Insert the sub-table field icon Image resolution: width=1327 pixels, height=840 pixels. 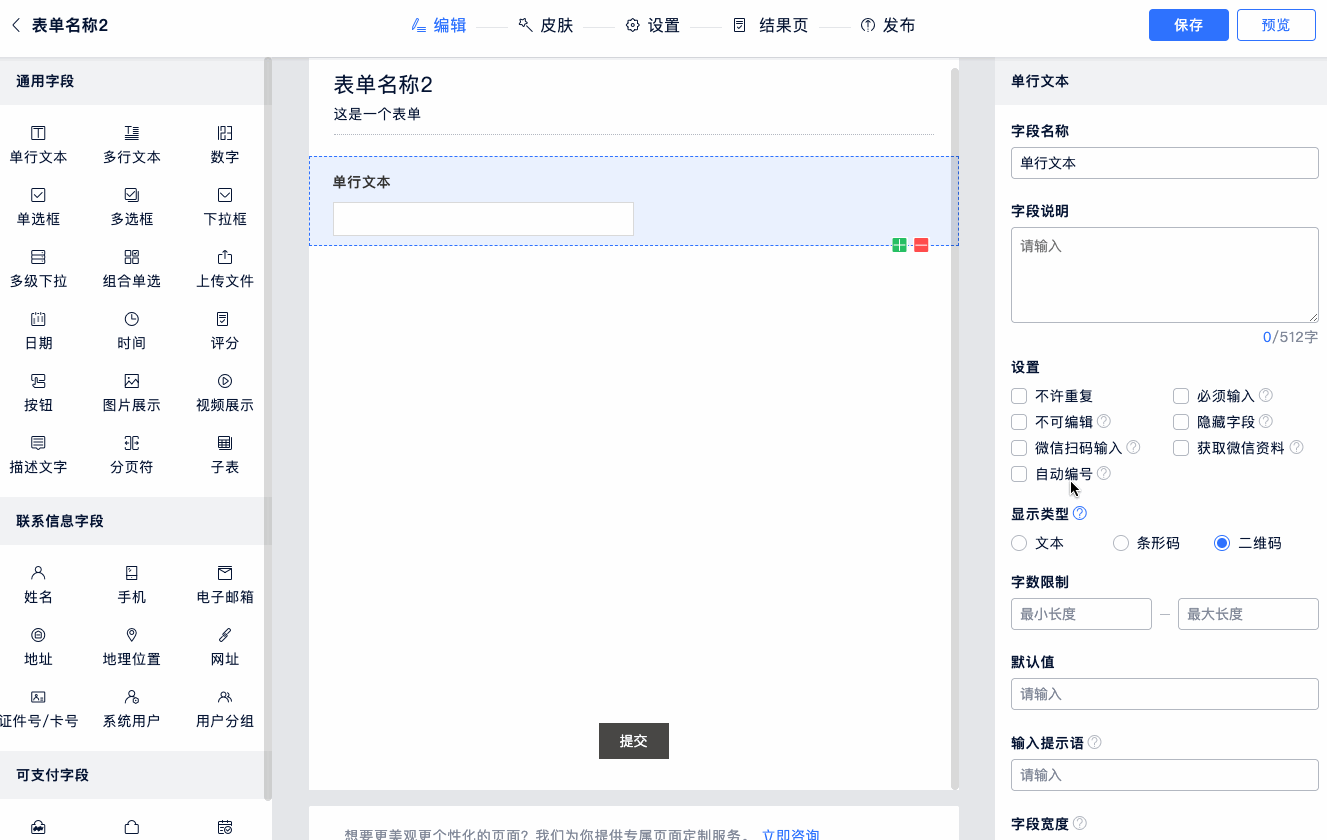225,443
